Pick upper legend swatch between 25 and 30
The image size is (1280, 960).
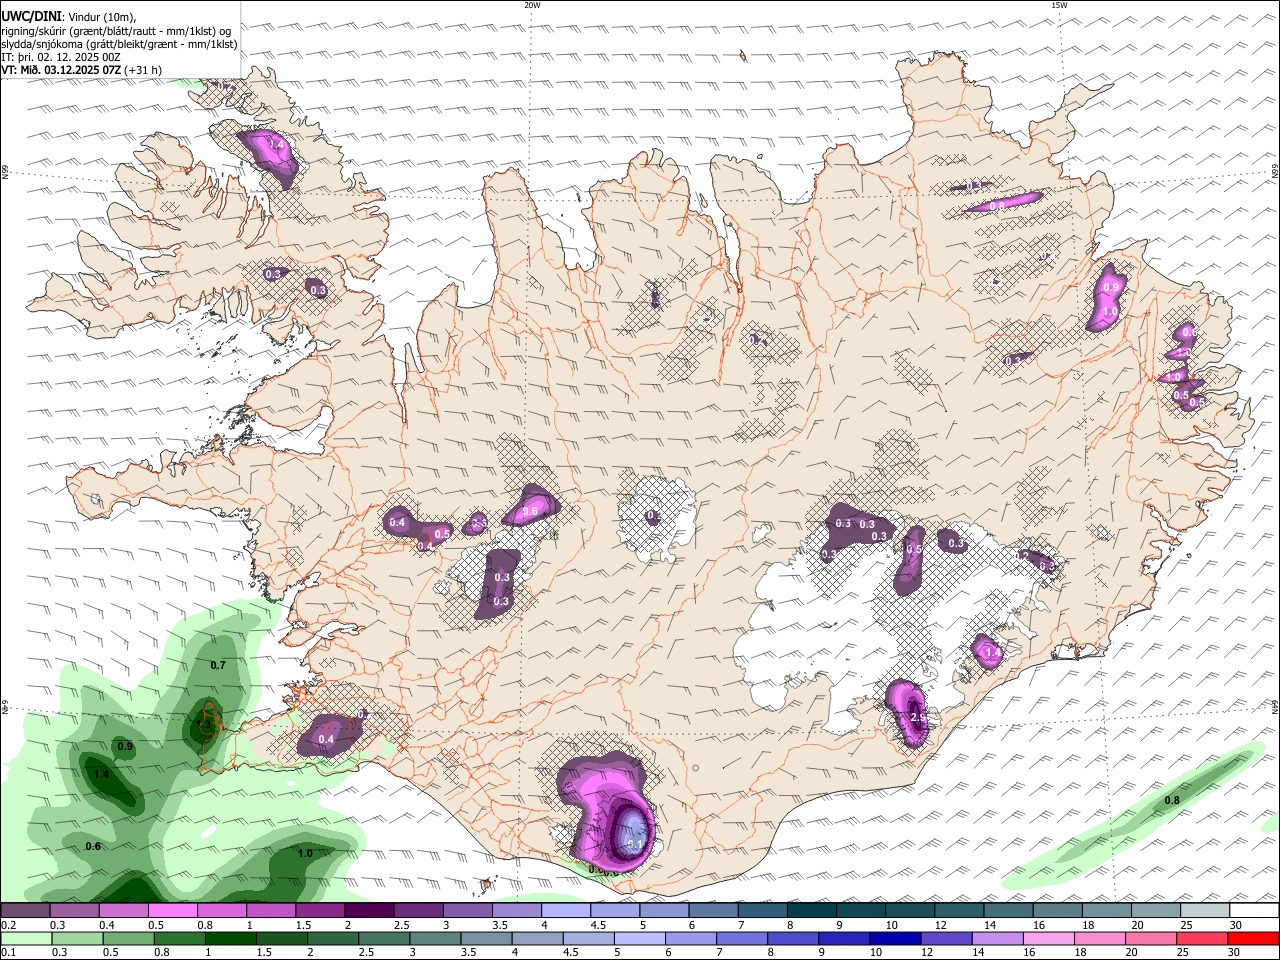tap(1206, 910)
